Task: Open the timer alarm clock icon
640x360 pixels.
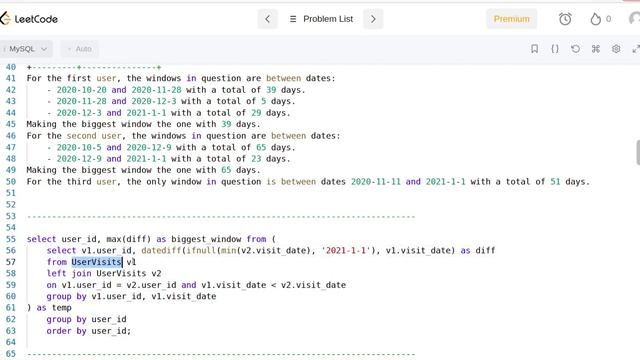Action: 565,19
